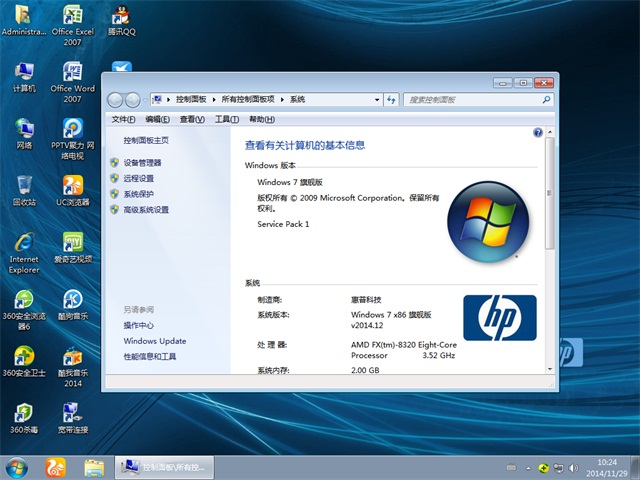Click the back navigation arrow button
This screenshot has width=640, height=480.
click(x=115, y=100)
